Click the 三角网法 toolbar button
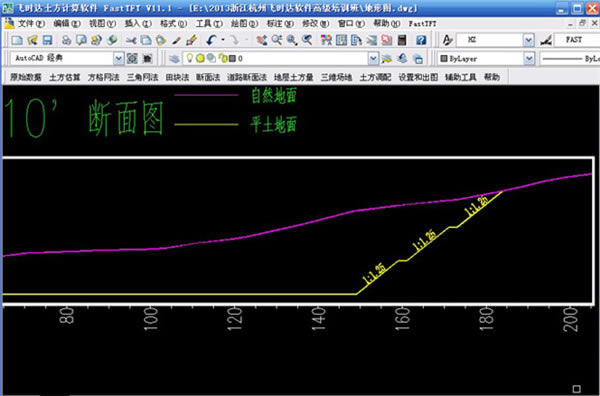600x396 pixels. (142, 77)
